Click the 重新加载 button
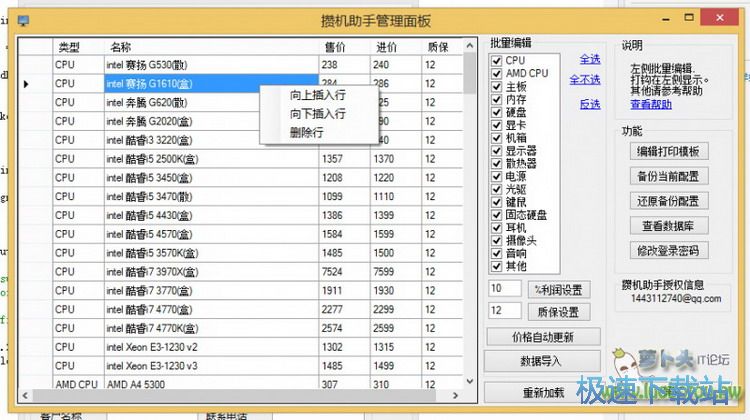Image resolution: width=750 pixels, height=420 pixels. [x=543, y=393]
